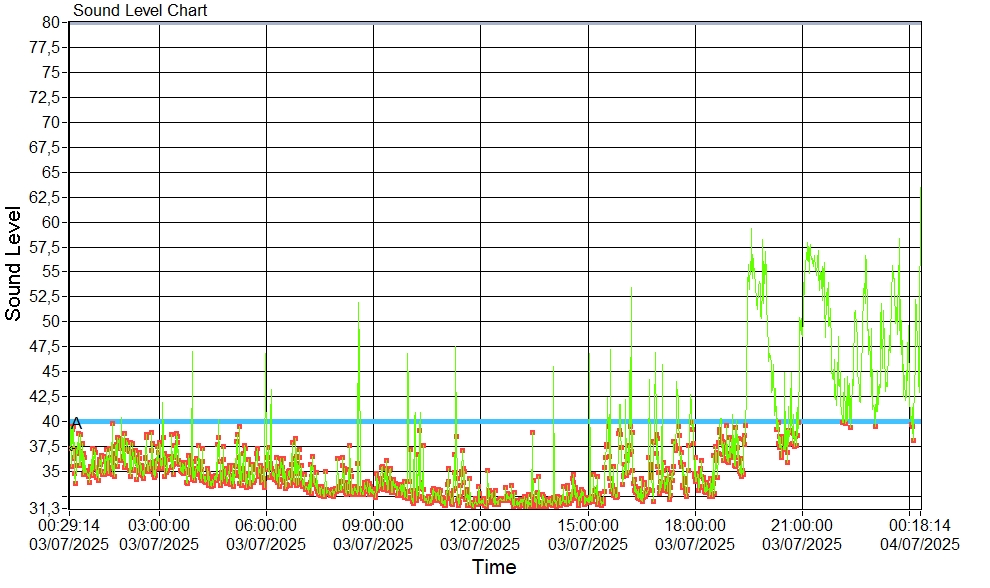Click the 18:00:00 time tick label
Image resolution: width=990 pixels, height=588 pixels.
coord(695,525)
